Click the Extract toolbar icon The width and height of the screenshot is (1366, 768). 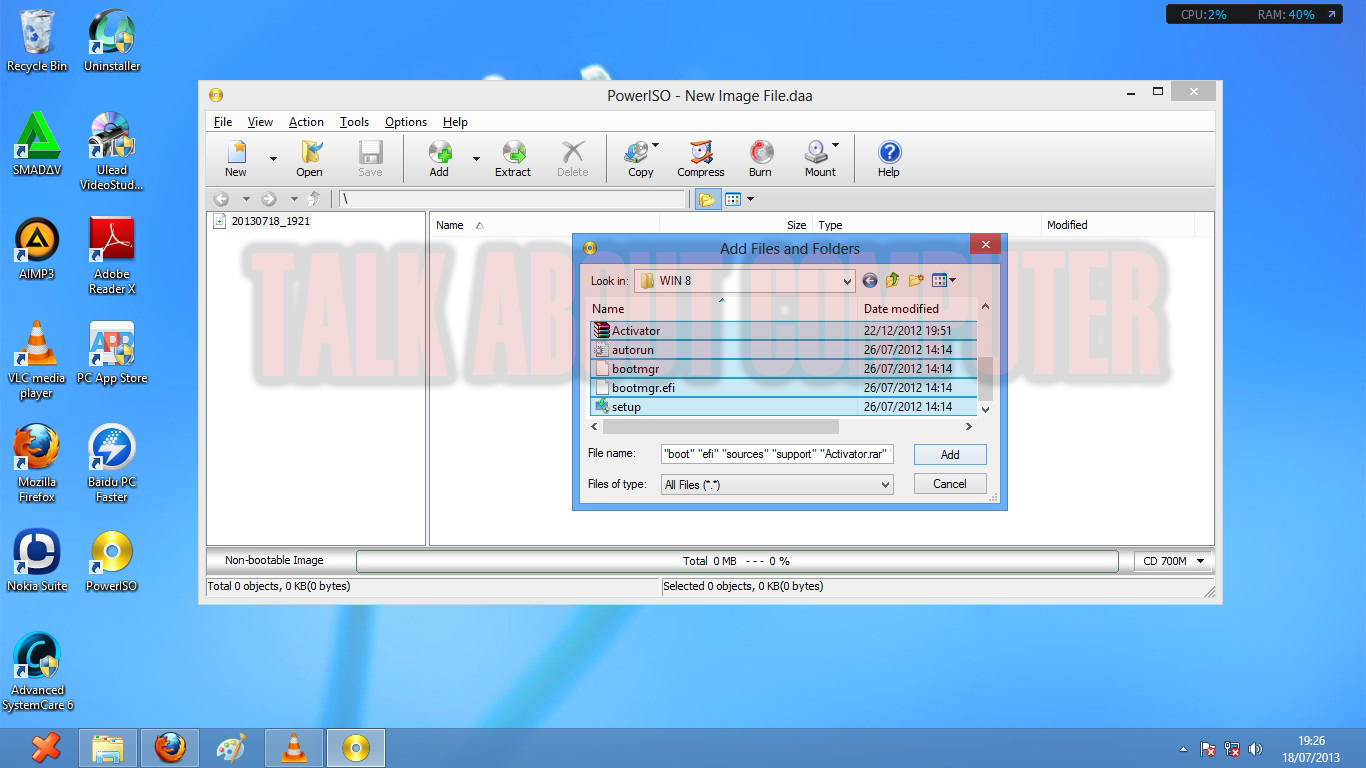pos(513,158)
